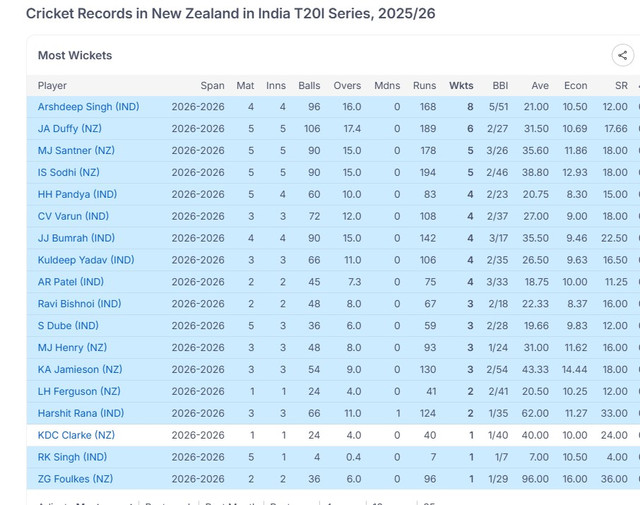The height and width of the screenshot is (505, 640).
Task: Open Harshit Rana (IND) player link
Action: point(80,414)
